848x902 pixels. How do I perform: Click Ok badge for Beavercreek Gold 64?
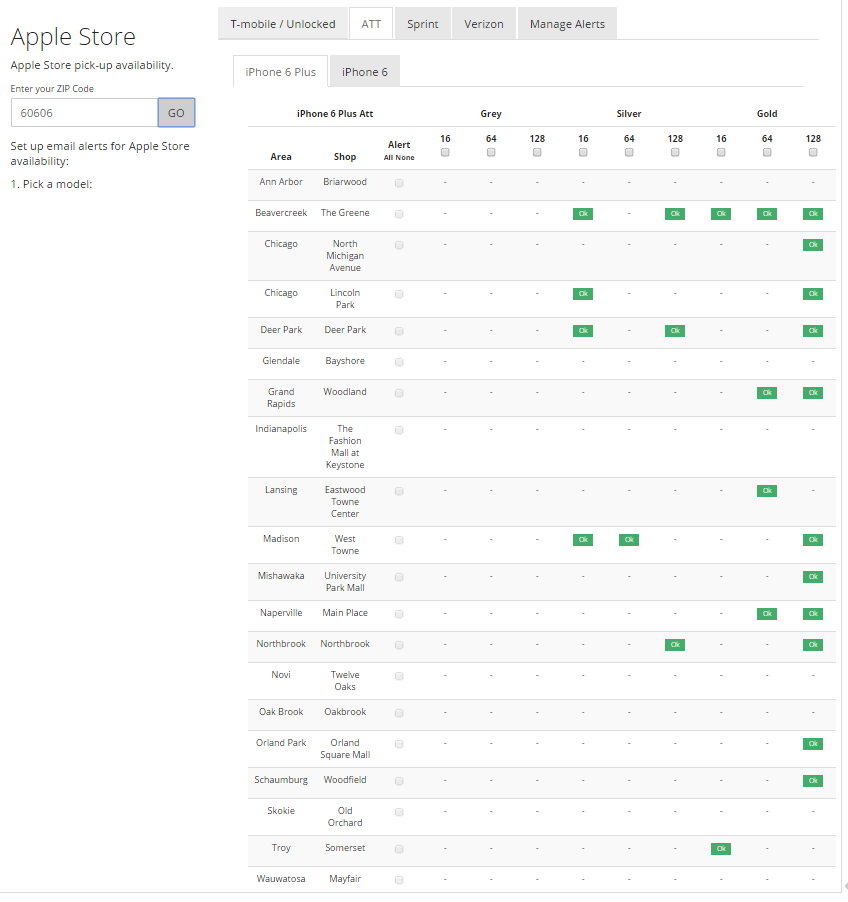pyautogui.click(x=767, y=214)
